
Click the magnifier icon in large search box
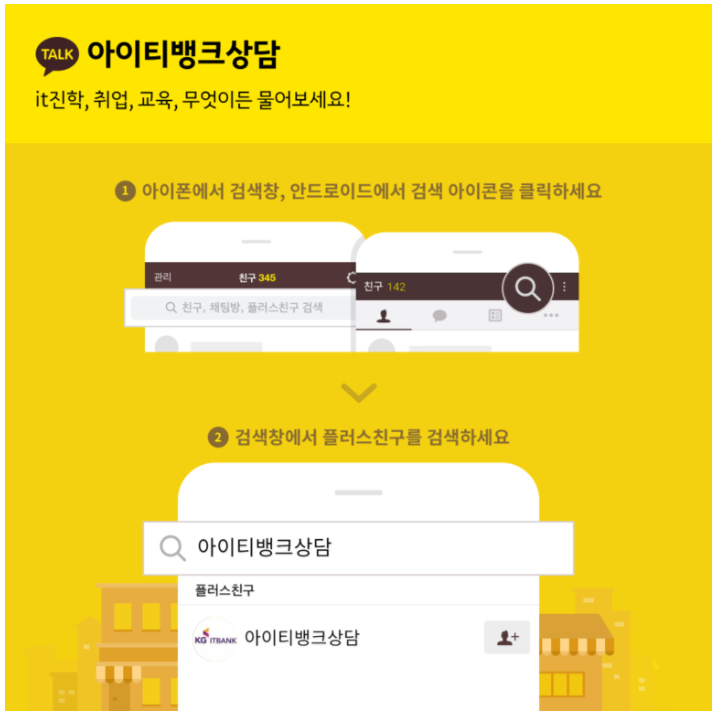pyautogui.click(x=172, y=548)
